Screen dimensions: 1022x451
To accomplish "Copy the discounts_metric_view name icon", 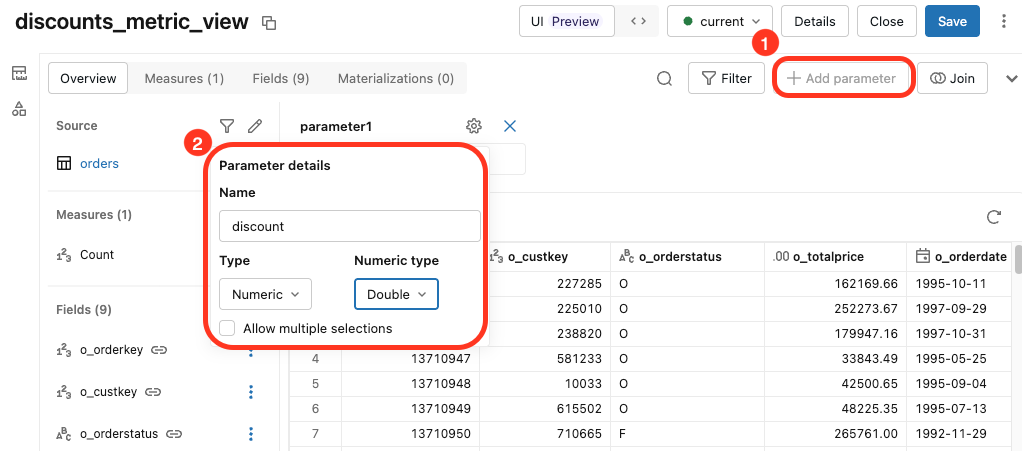I will pos(269,23).
